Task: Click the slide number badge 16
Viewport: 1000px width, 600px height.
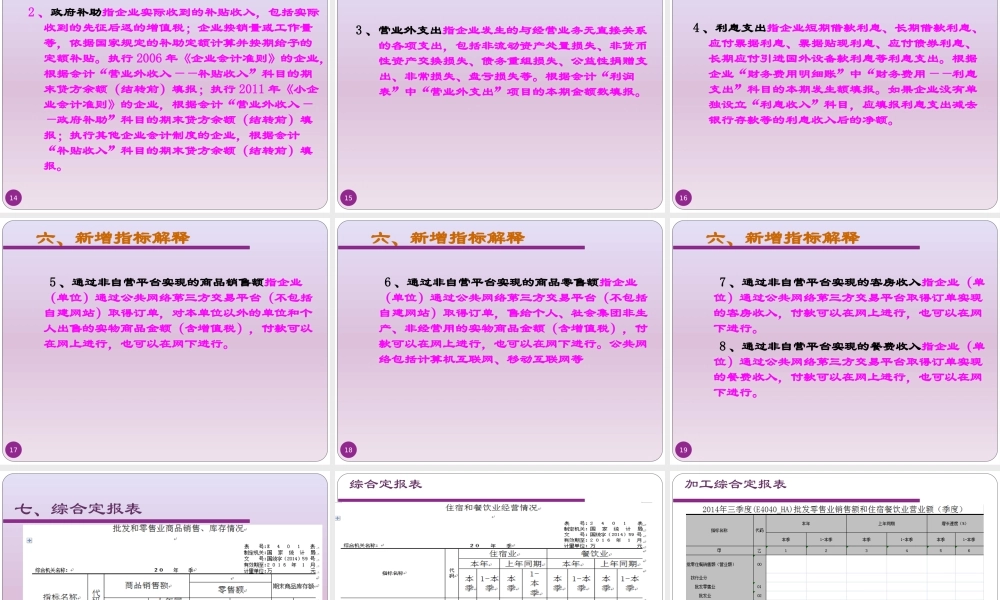Action: point(683,198)
